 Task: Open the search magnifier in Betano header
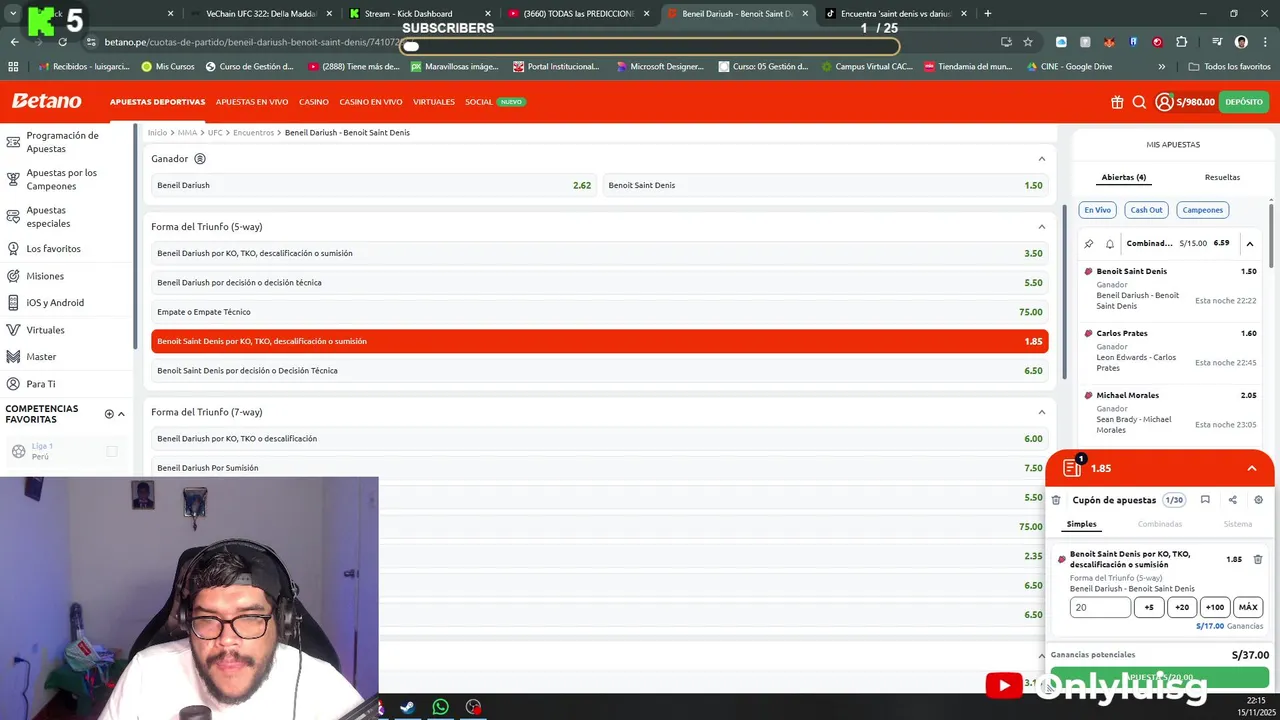point(1139,102)
